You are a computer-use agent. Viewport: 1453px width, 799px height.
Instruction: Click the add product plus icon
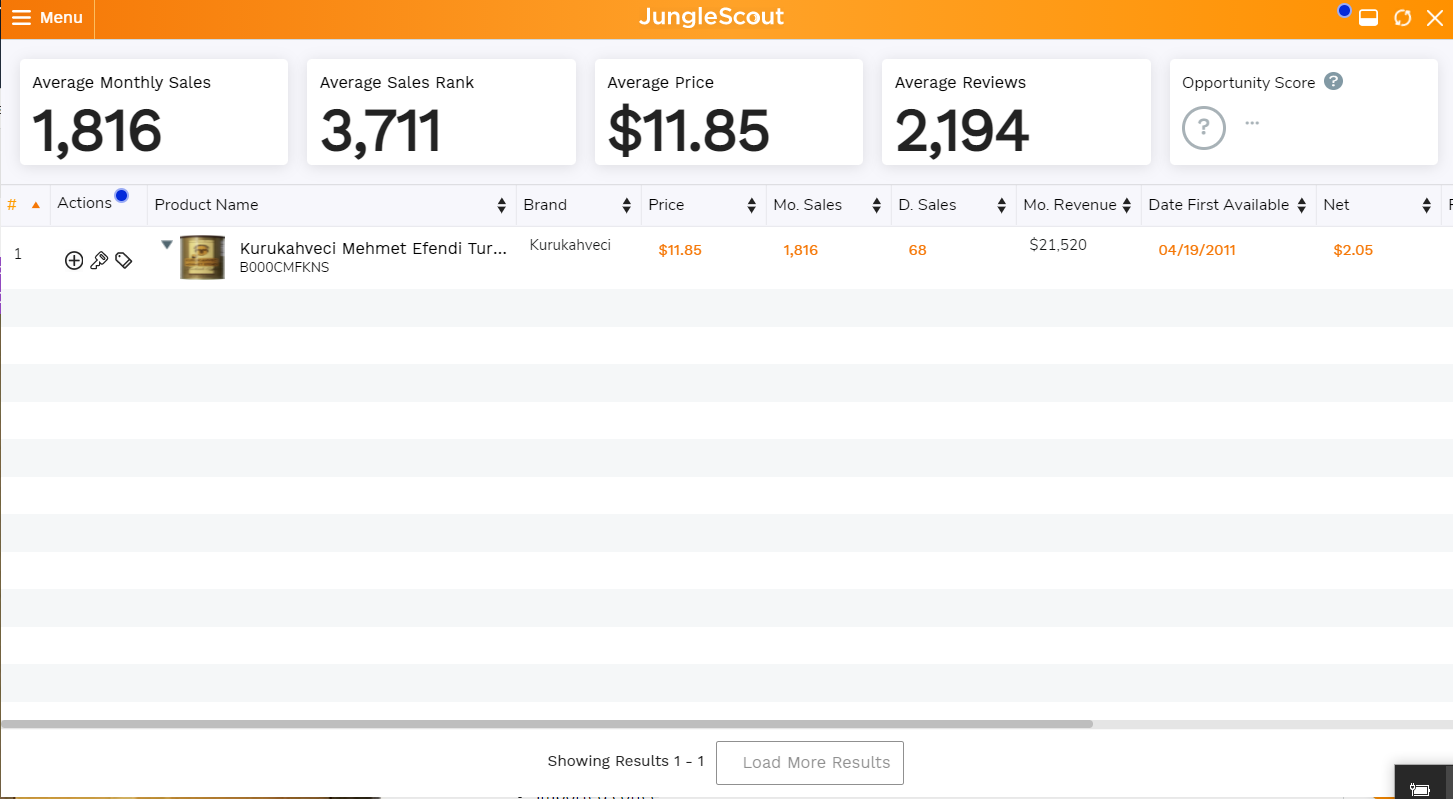(74, 261)
